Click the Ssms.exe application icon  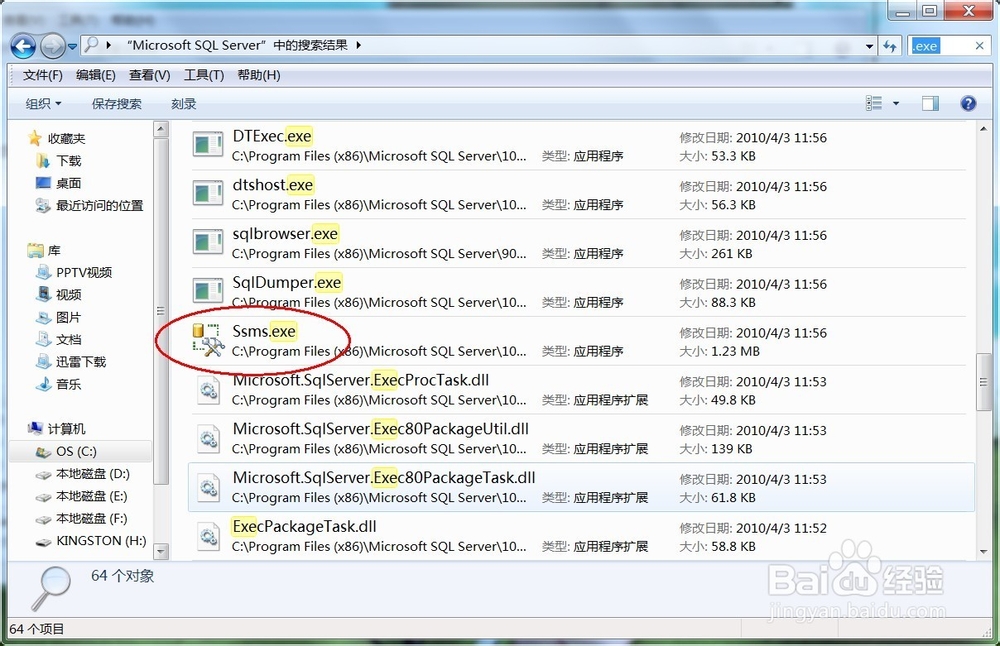click(208, 340)
